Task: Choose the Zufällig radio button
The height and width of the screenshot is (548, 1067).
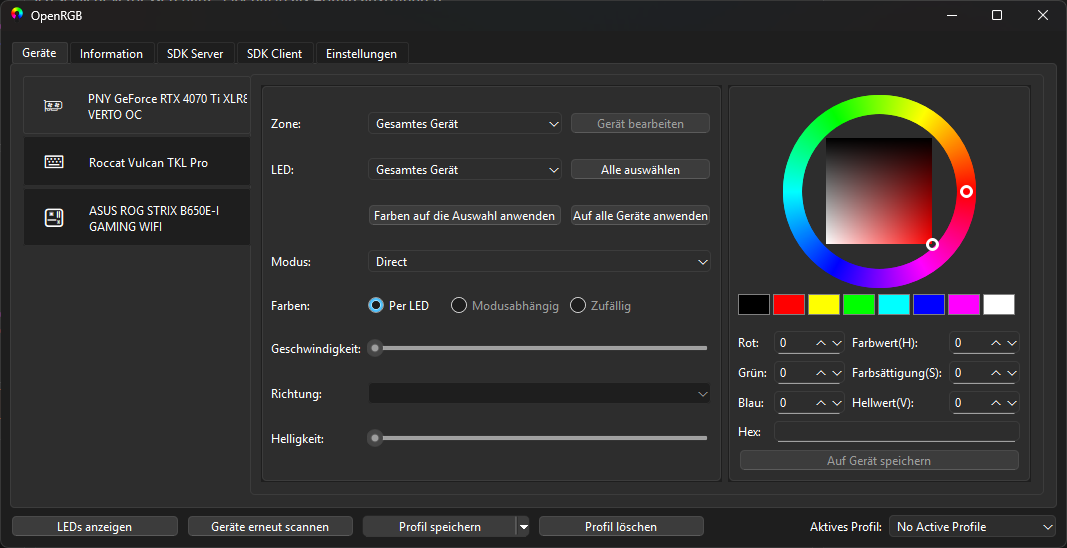Action: [x=600, y=306]
